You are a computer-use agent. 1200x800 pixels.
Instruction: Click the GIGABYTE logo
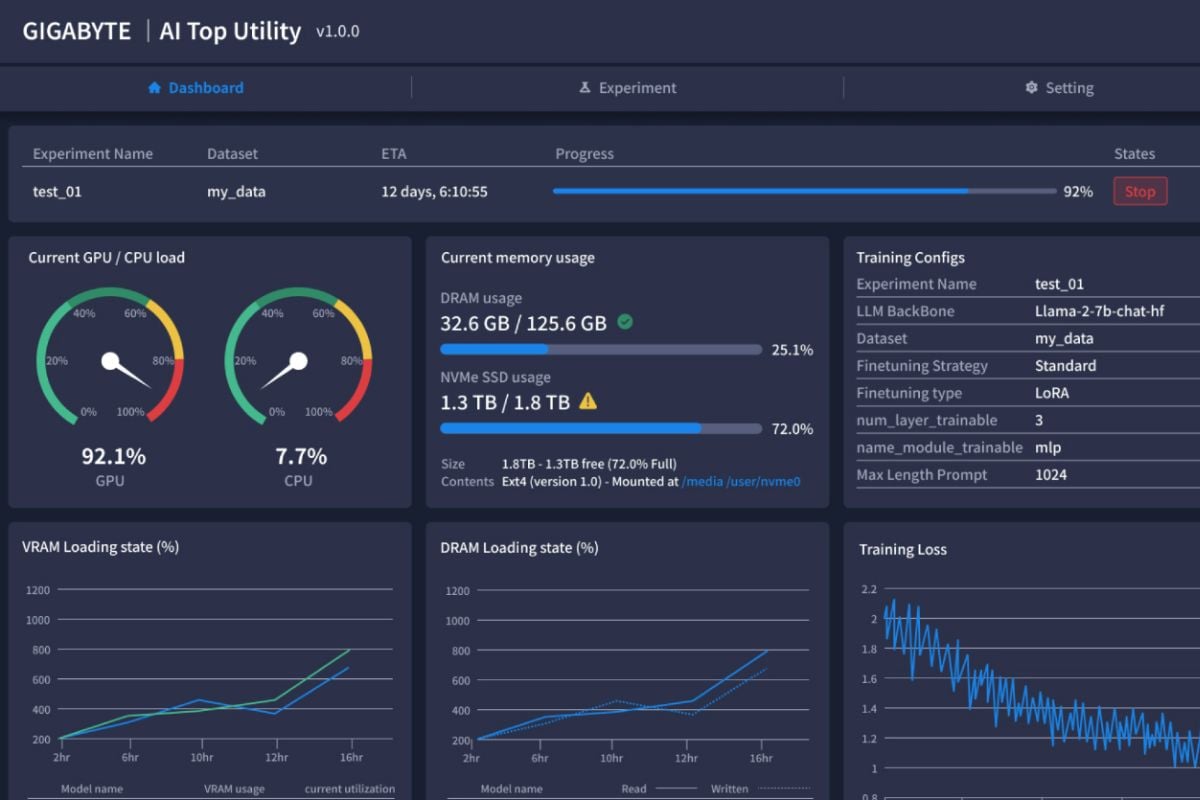click(77, 30)
